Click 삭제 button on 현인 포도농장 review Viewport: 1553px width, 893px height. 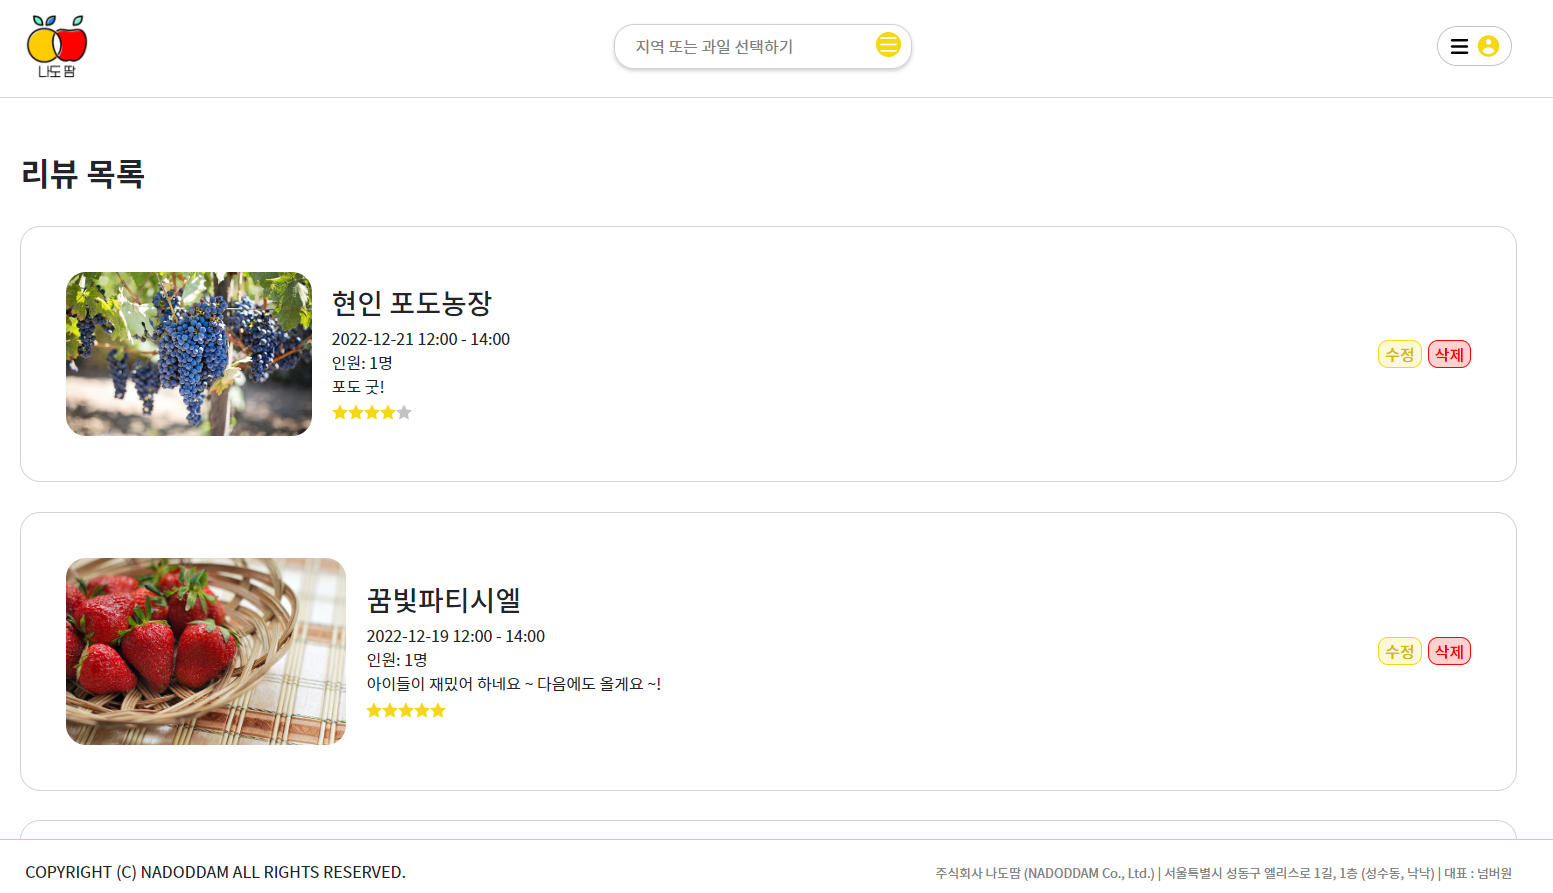pos(1449,353)
